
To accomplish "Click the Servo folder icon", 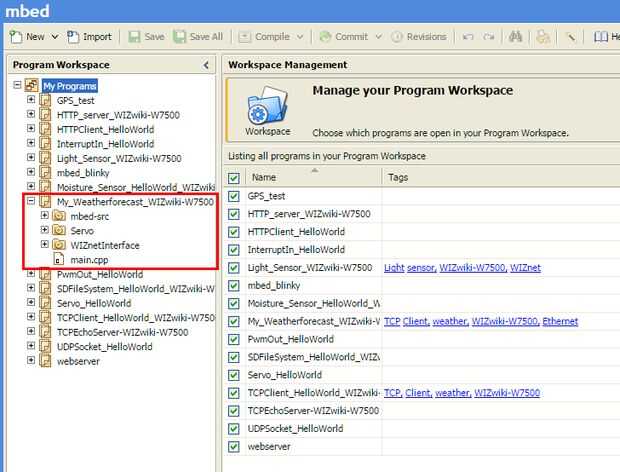I will (x=59, y=230).
